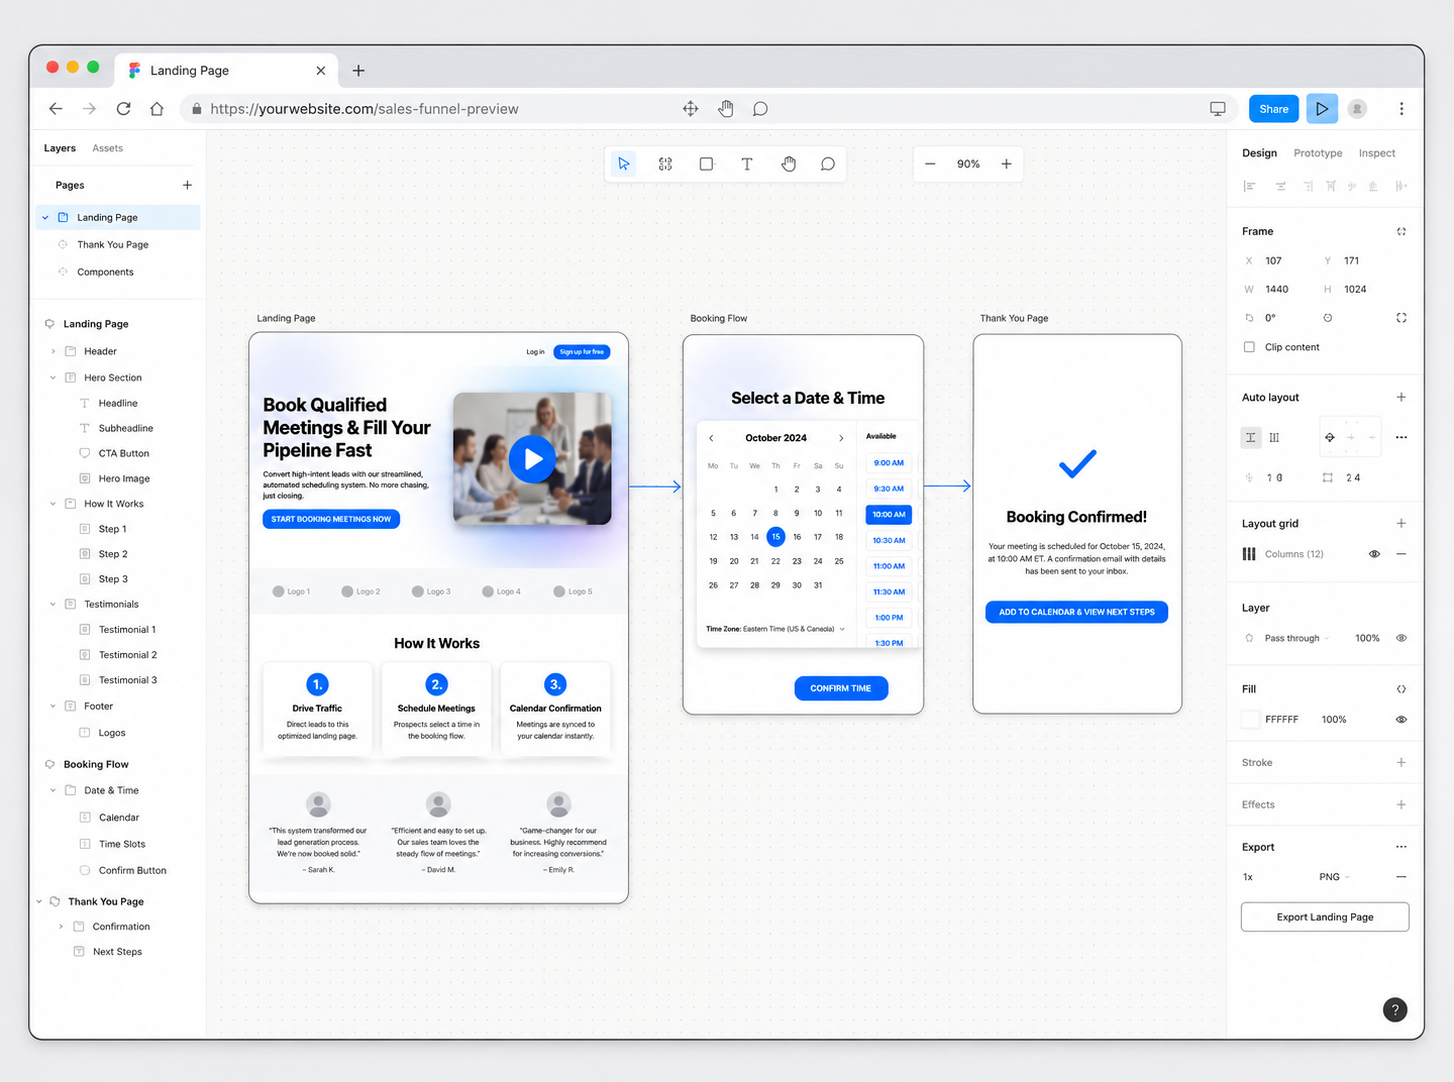Switch to the Assets tab
The height and width of the screenshot is (1082, 1454).
click(108, 148)
